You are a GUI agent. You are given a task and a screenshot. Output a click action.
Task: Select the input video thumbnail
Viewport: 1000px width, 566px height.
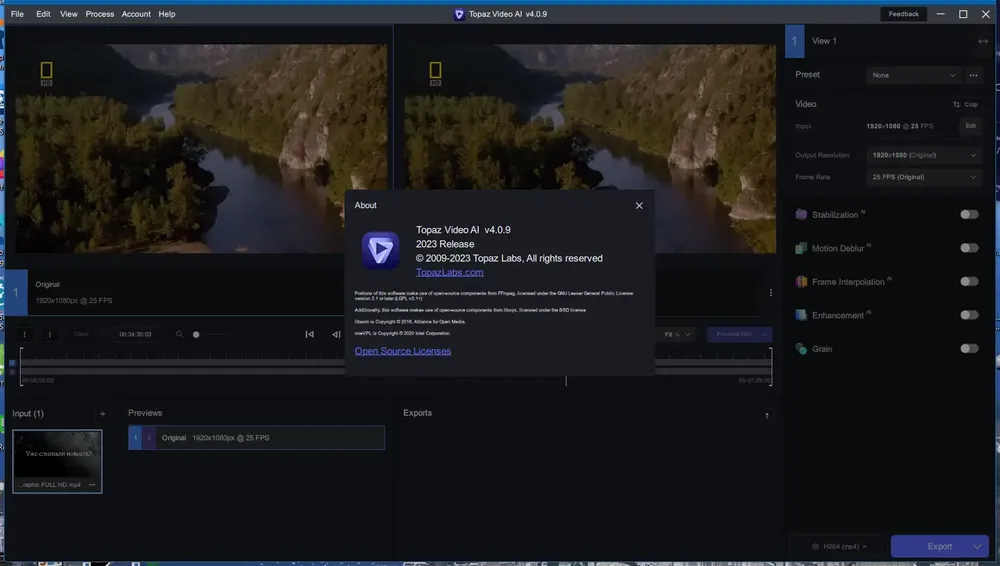click(x=57, y=461)
